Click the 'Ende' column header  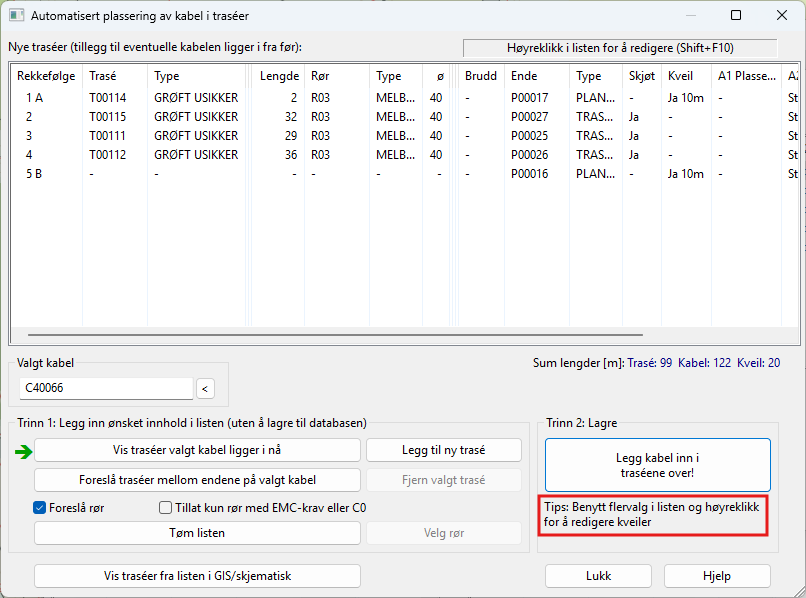tap(537, 76)
